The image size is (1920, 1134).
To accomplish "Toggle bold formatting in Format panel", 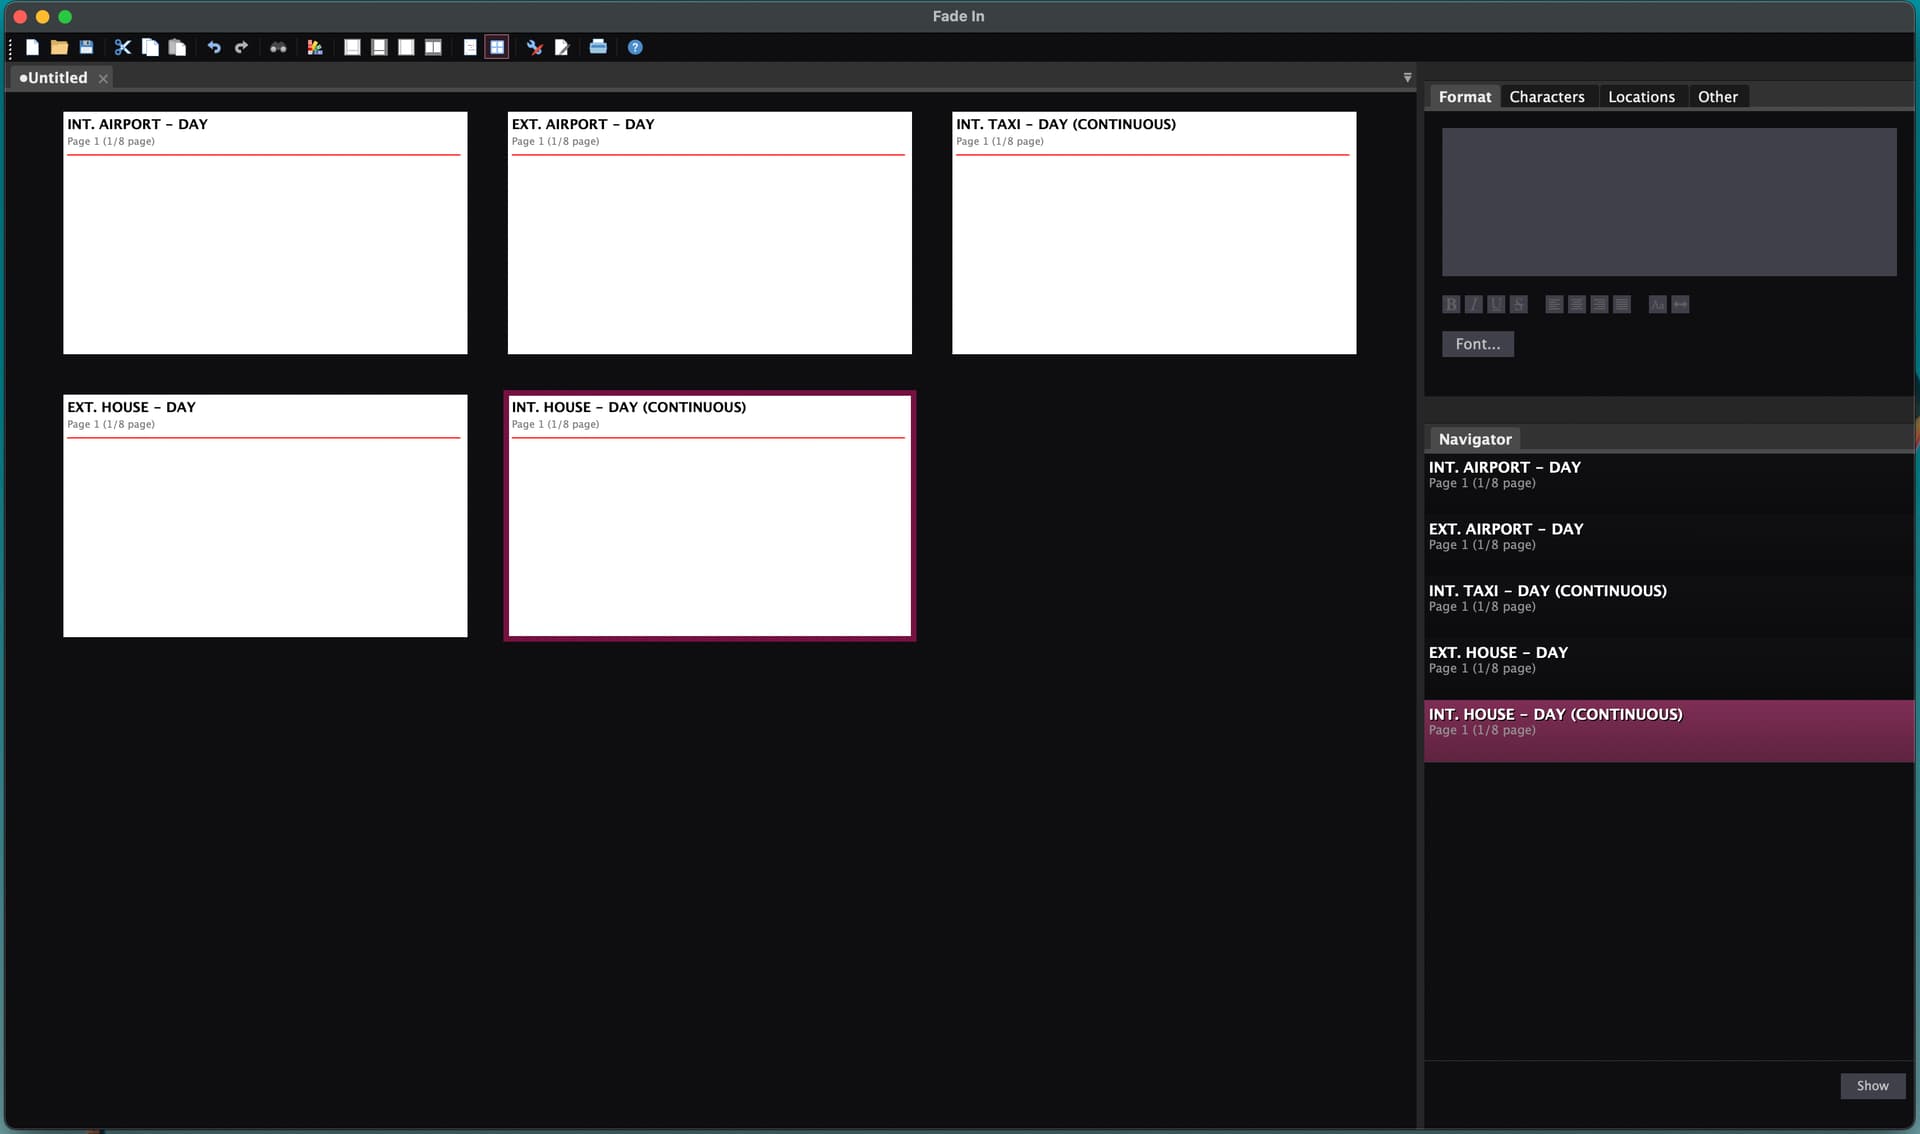I will coord(1451,304).
